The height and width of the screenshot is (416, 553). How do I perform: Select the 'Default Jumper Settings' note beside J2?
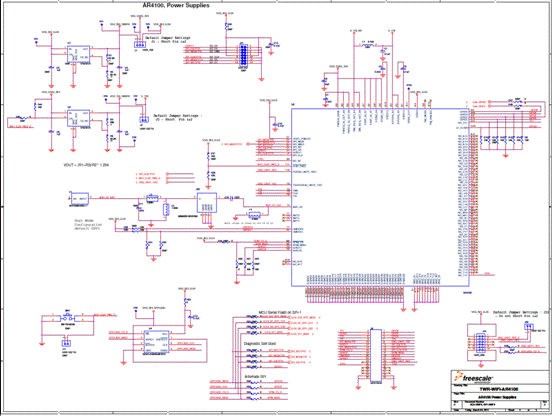tap(178, 117)
